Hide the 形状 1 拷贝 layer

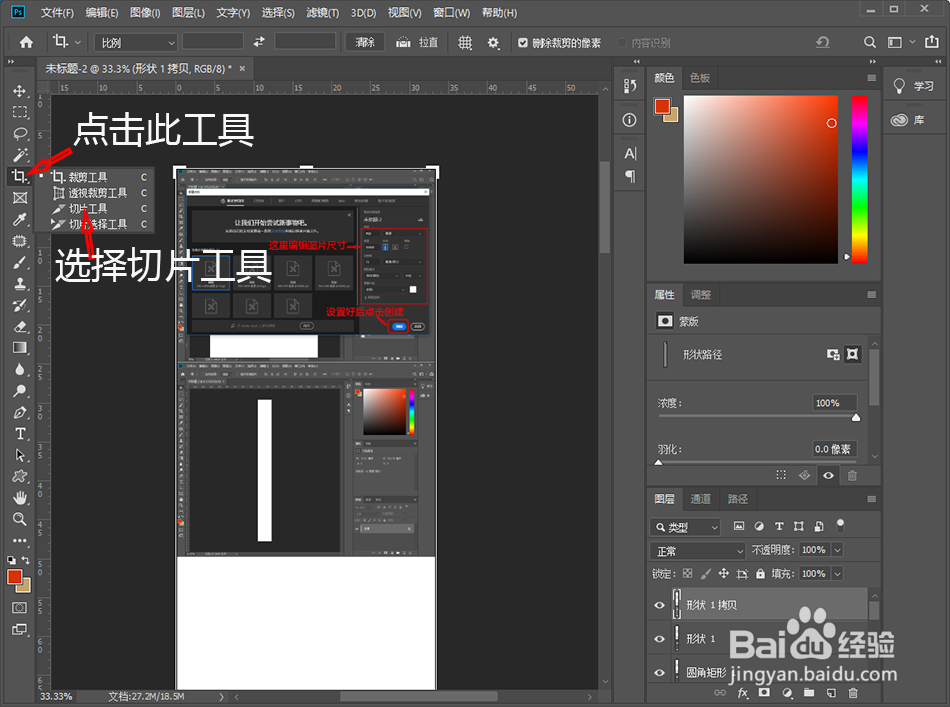click(659, 605)
